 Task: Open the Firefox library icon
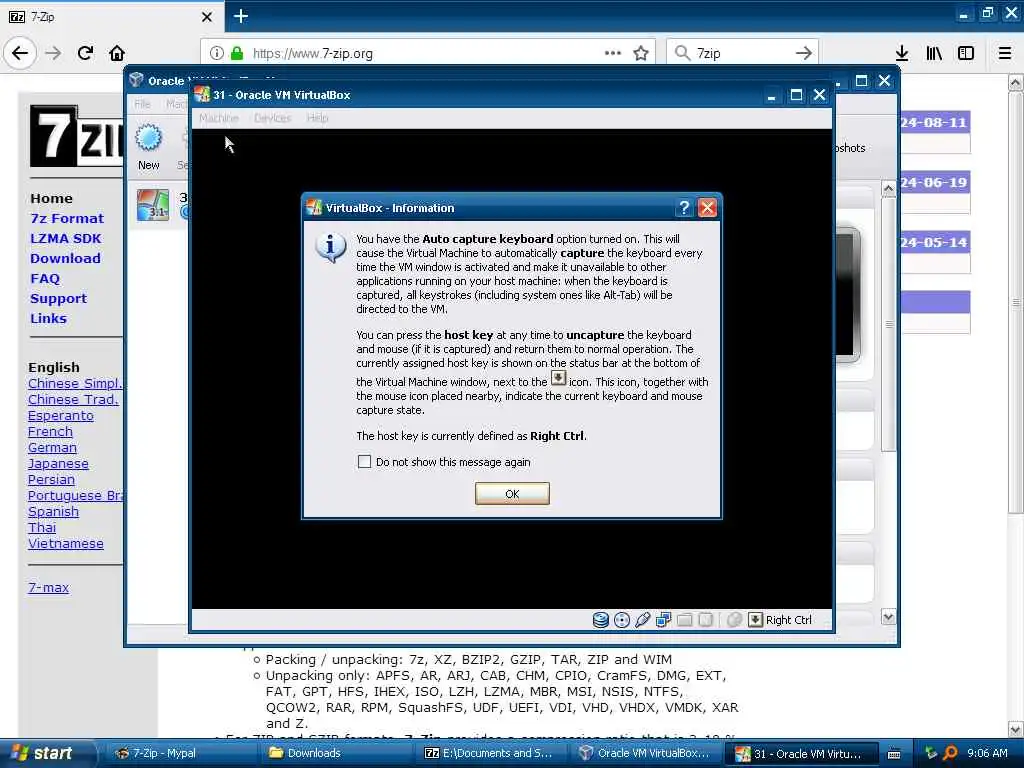934,53
